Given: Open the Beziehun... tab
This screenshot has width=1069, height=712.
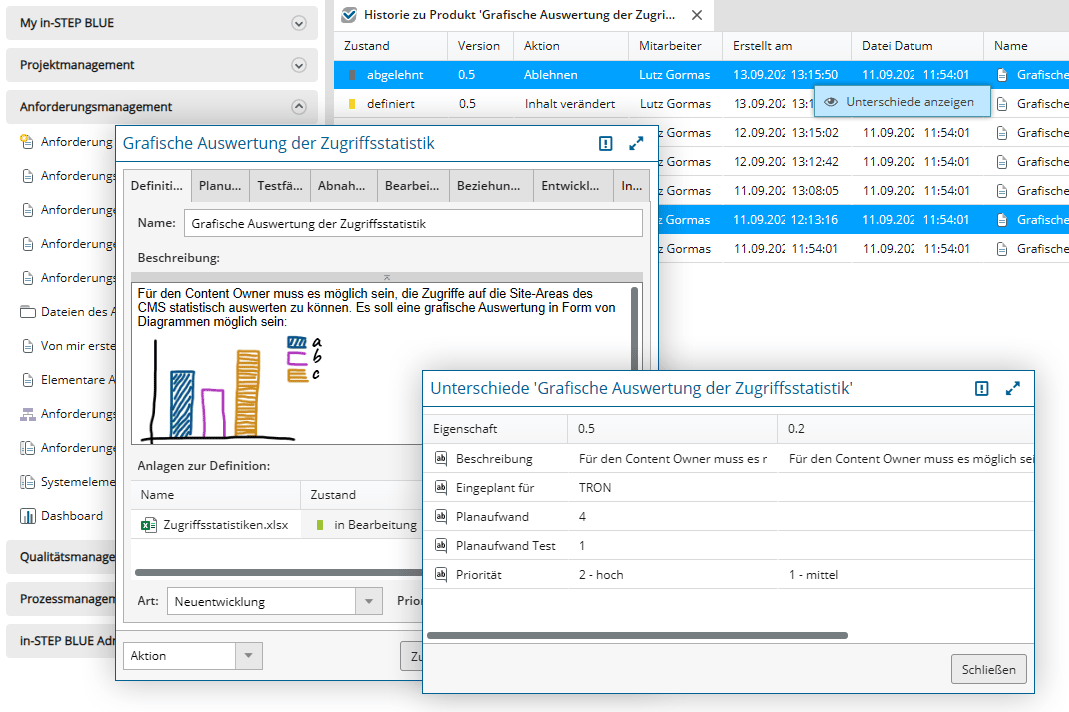Looking at the screenshot, I should coord(488,185).
